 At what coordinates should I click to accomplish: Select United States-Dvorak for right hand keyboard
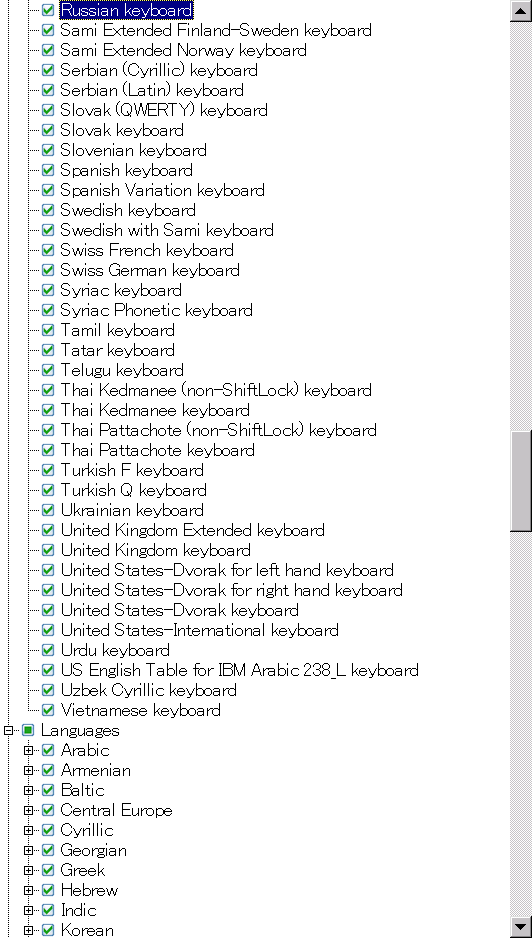pos(232,590)
